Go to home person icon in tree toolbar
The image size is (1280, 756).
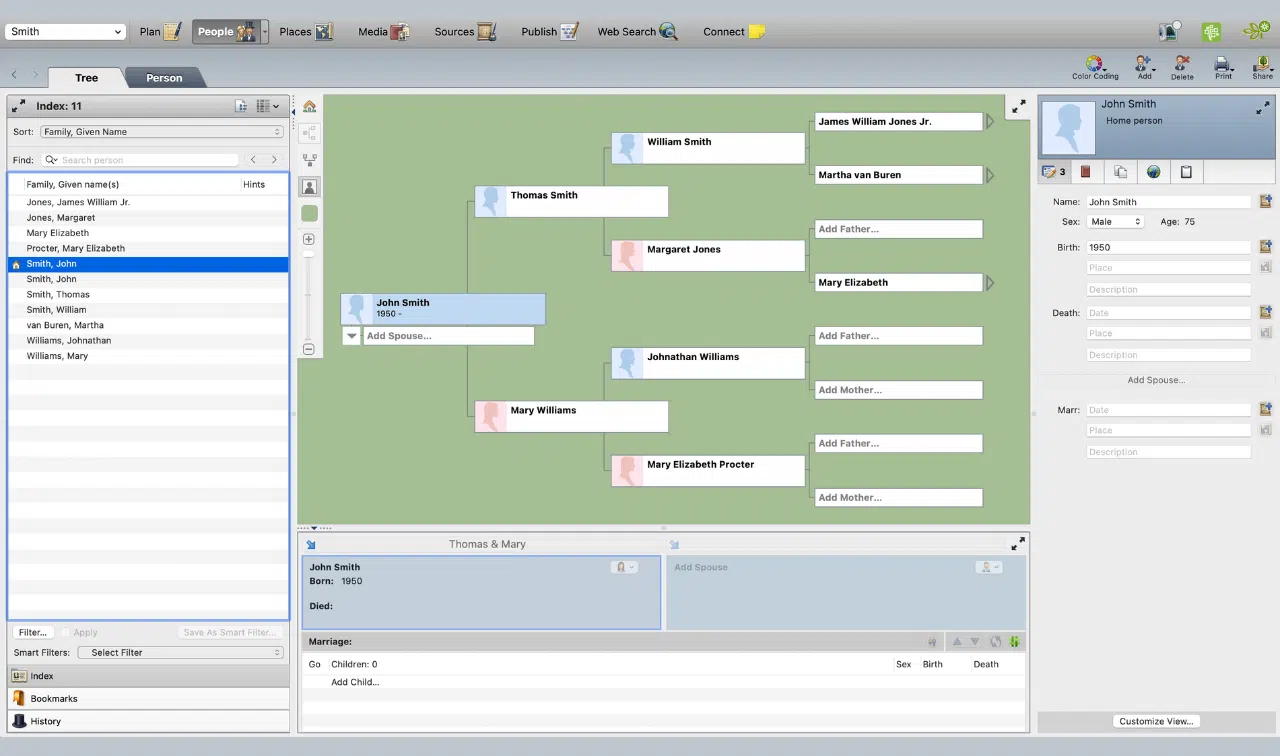tap(309, 106)
